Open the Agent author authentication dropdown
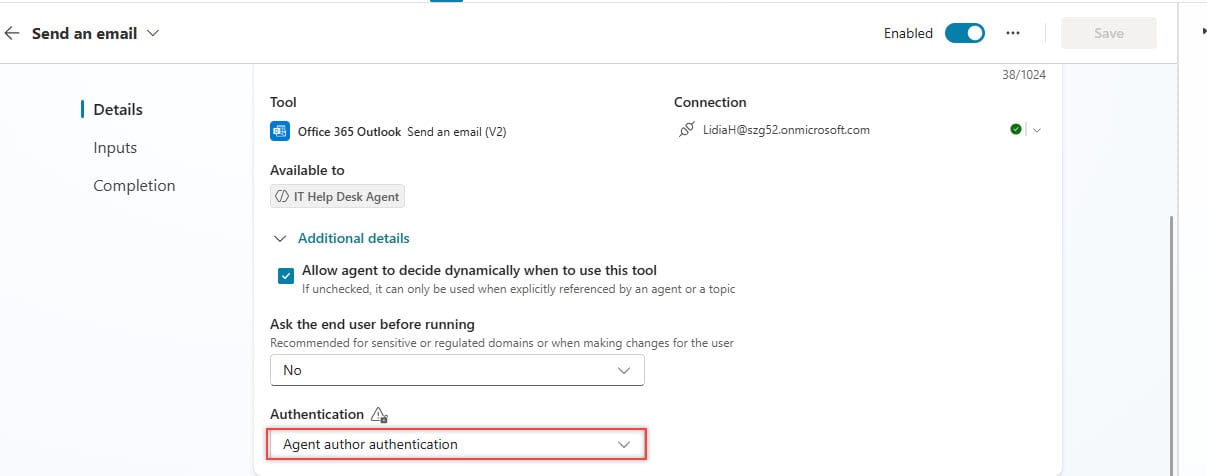This screenshot has height=476, width=1207. pos(457,444)
